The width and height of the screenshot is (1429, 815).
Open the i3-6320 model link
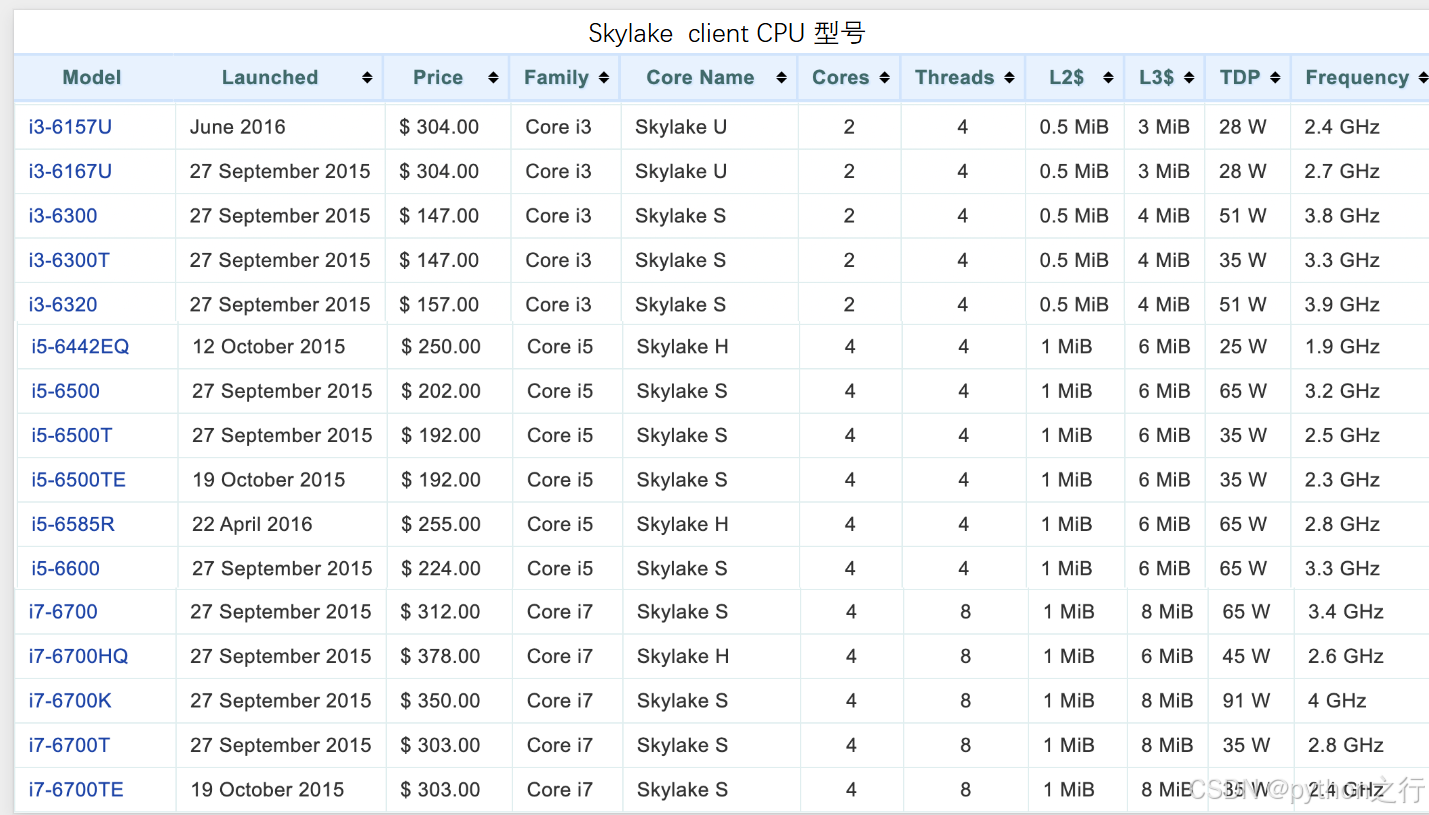[63, 305]
